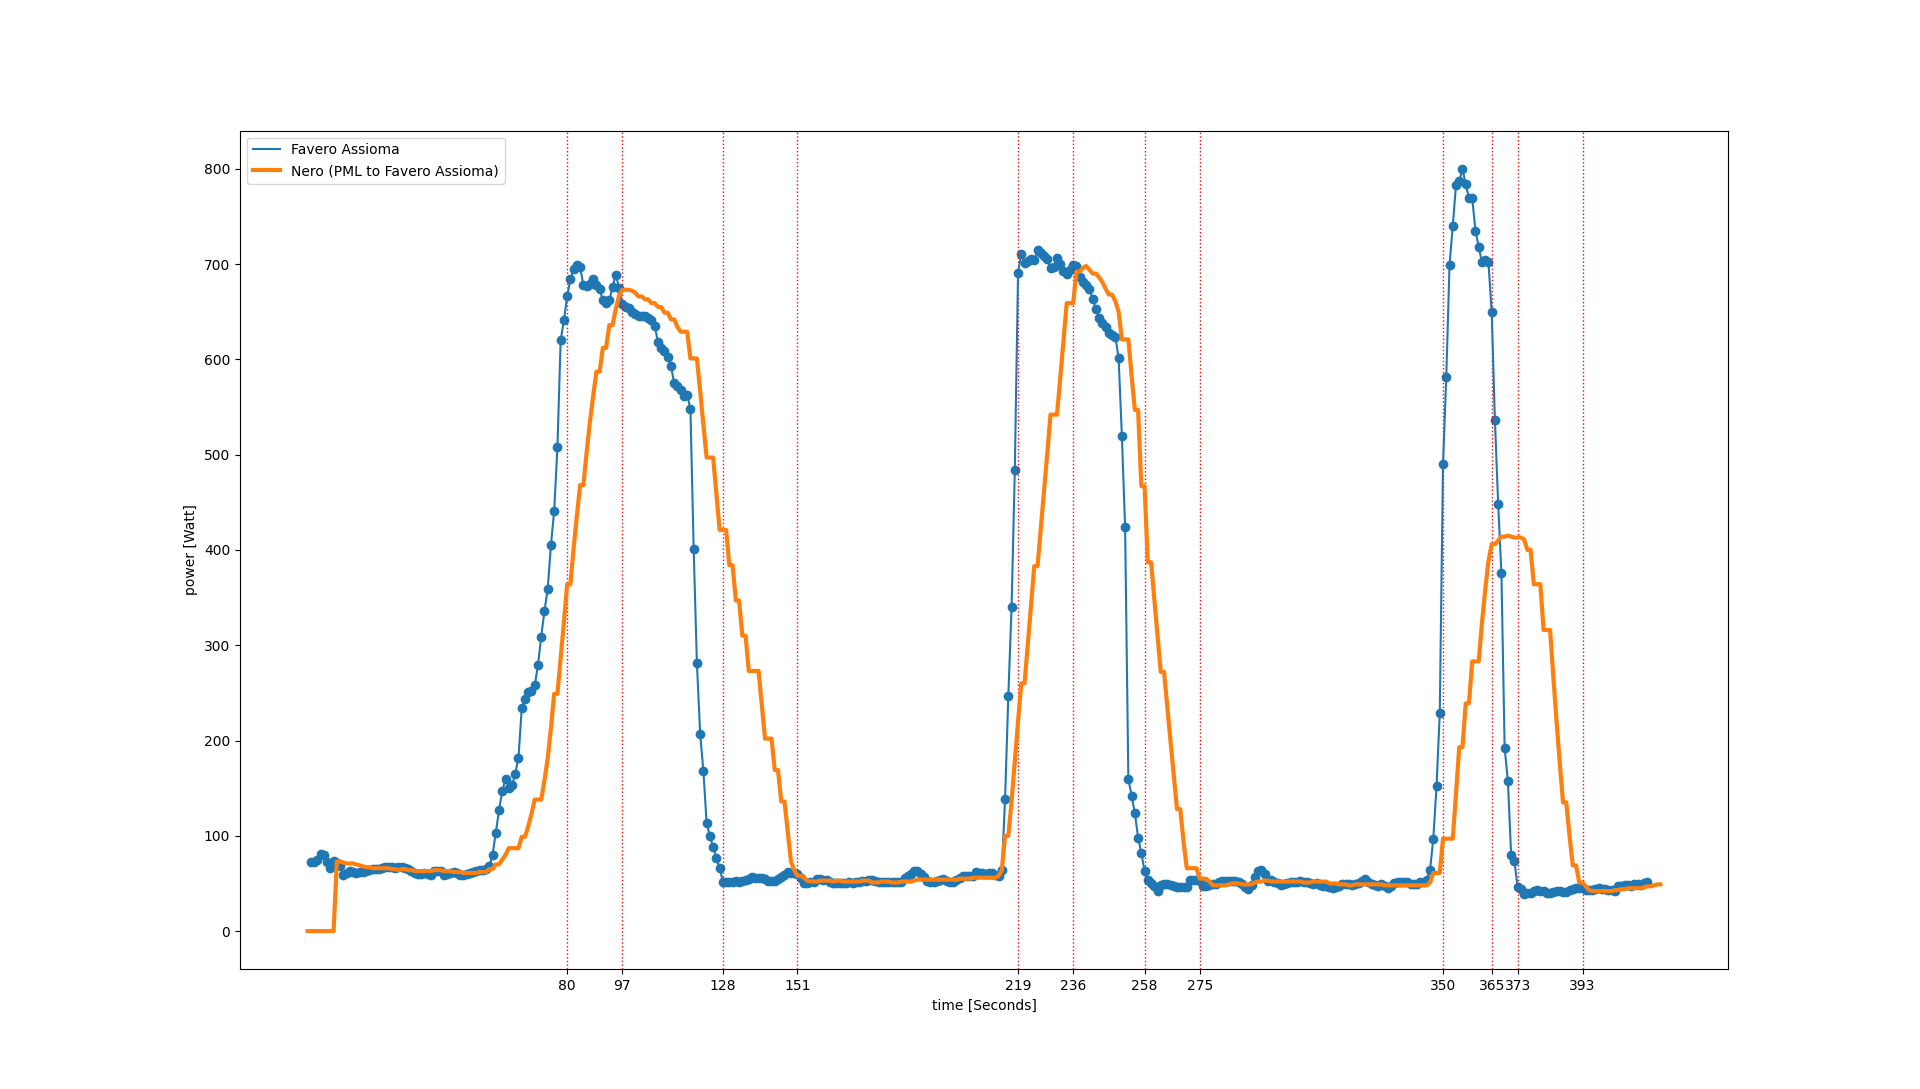Click the 800 label on power axis
This screenshot has width=1920, height=1089.
[218, 169]
